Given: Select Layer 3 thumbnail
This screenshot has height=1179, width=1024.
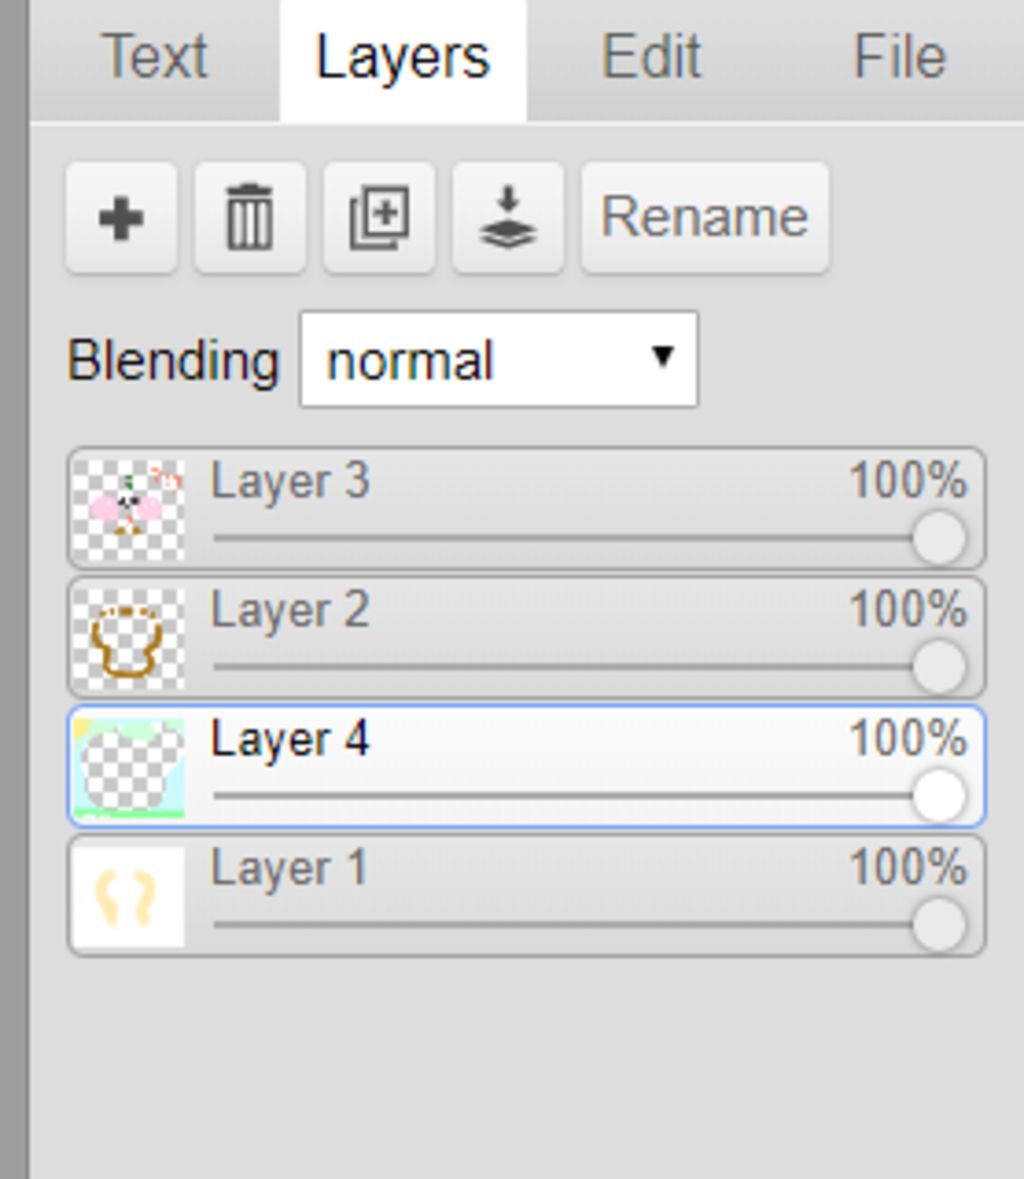Looking at the screenshot, I should [129, 510].
